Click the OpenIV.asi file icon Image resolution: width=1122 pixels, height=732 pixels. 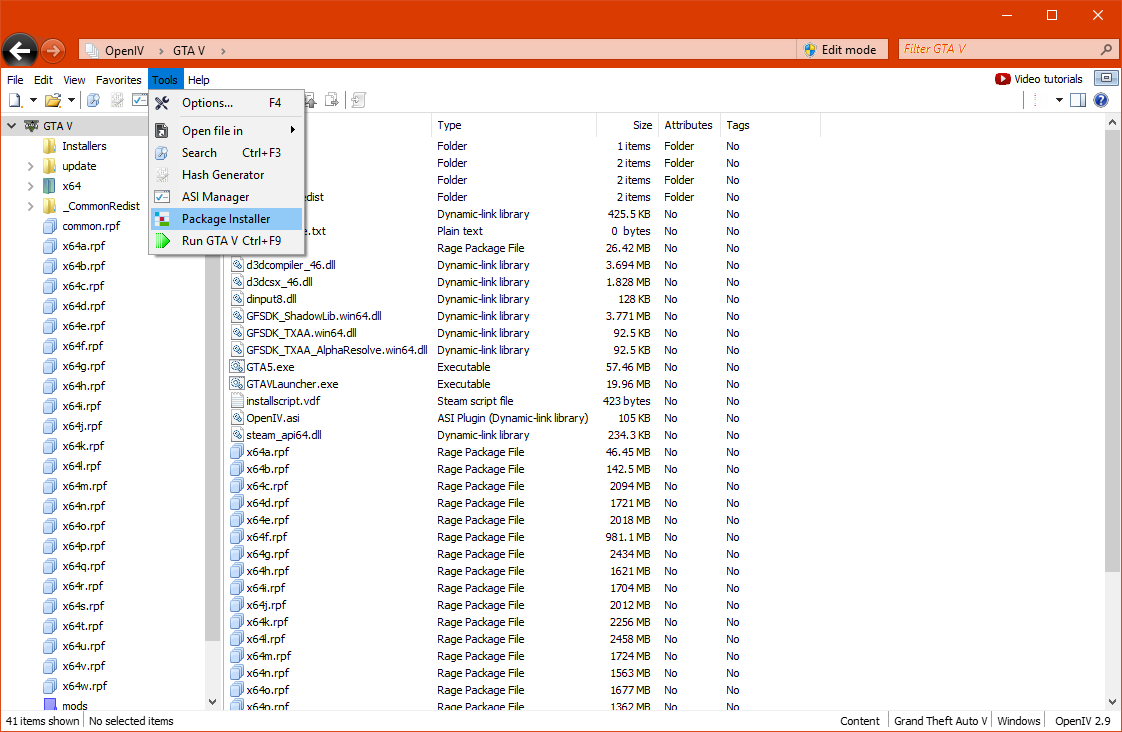click(238, 418)
